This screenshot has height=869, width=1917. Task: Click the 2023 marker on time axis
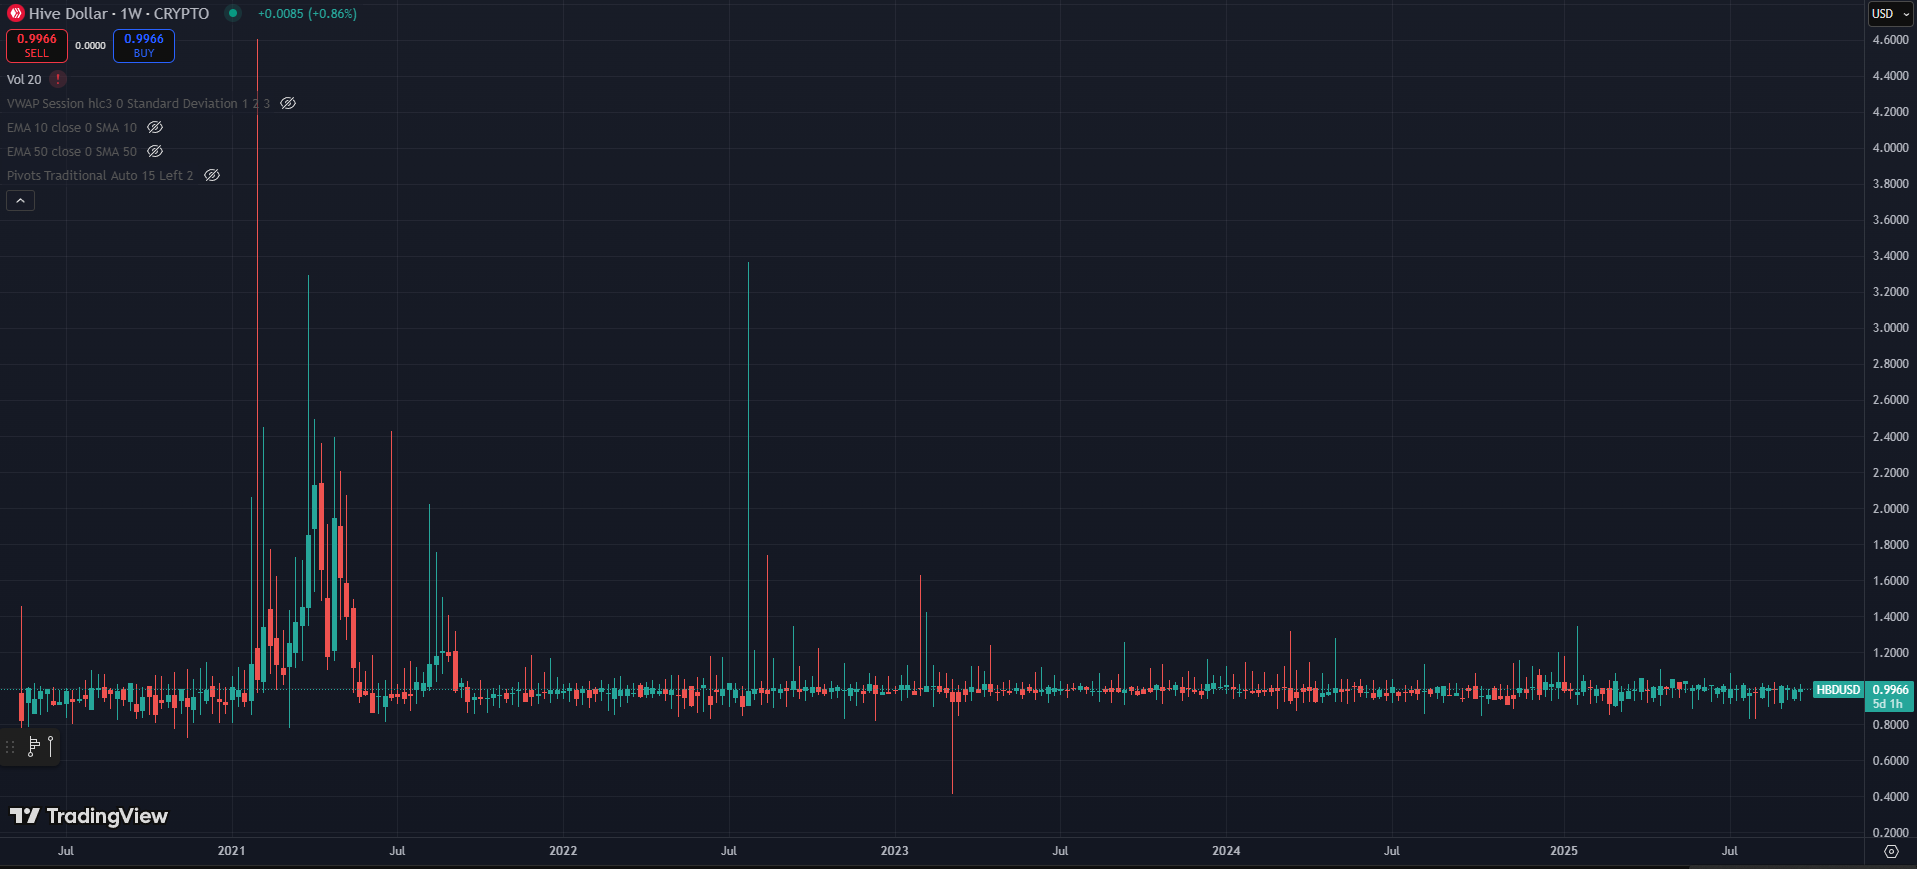coord(894,851)
